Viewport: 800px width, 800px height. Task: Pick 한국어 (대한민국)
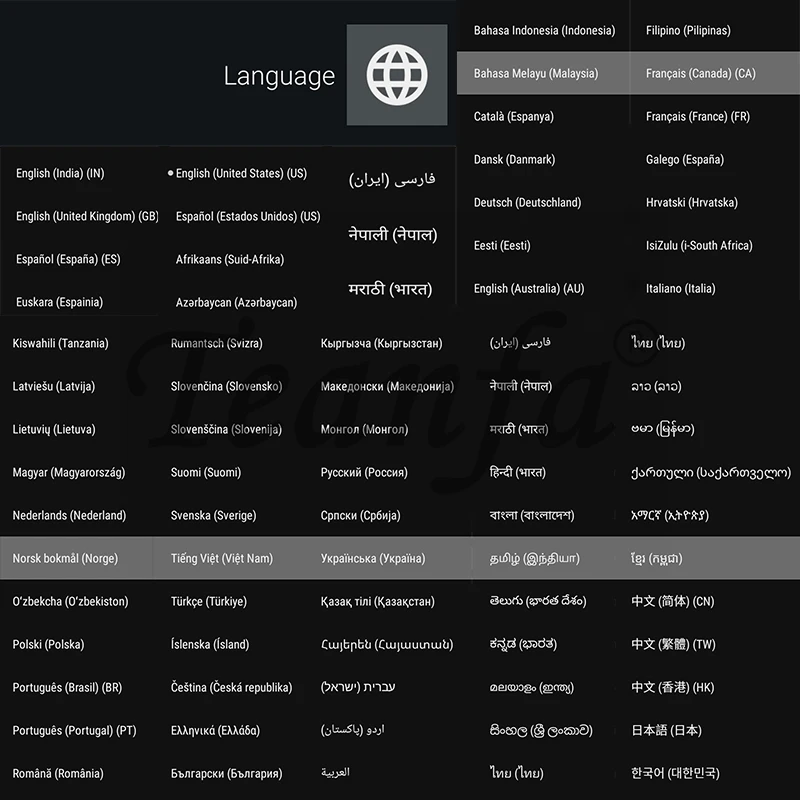[x=675, y=773]
